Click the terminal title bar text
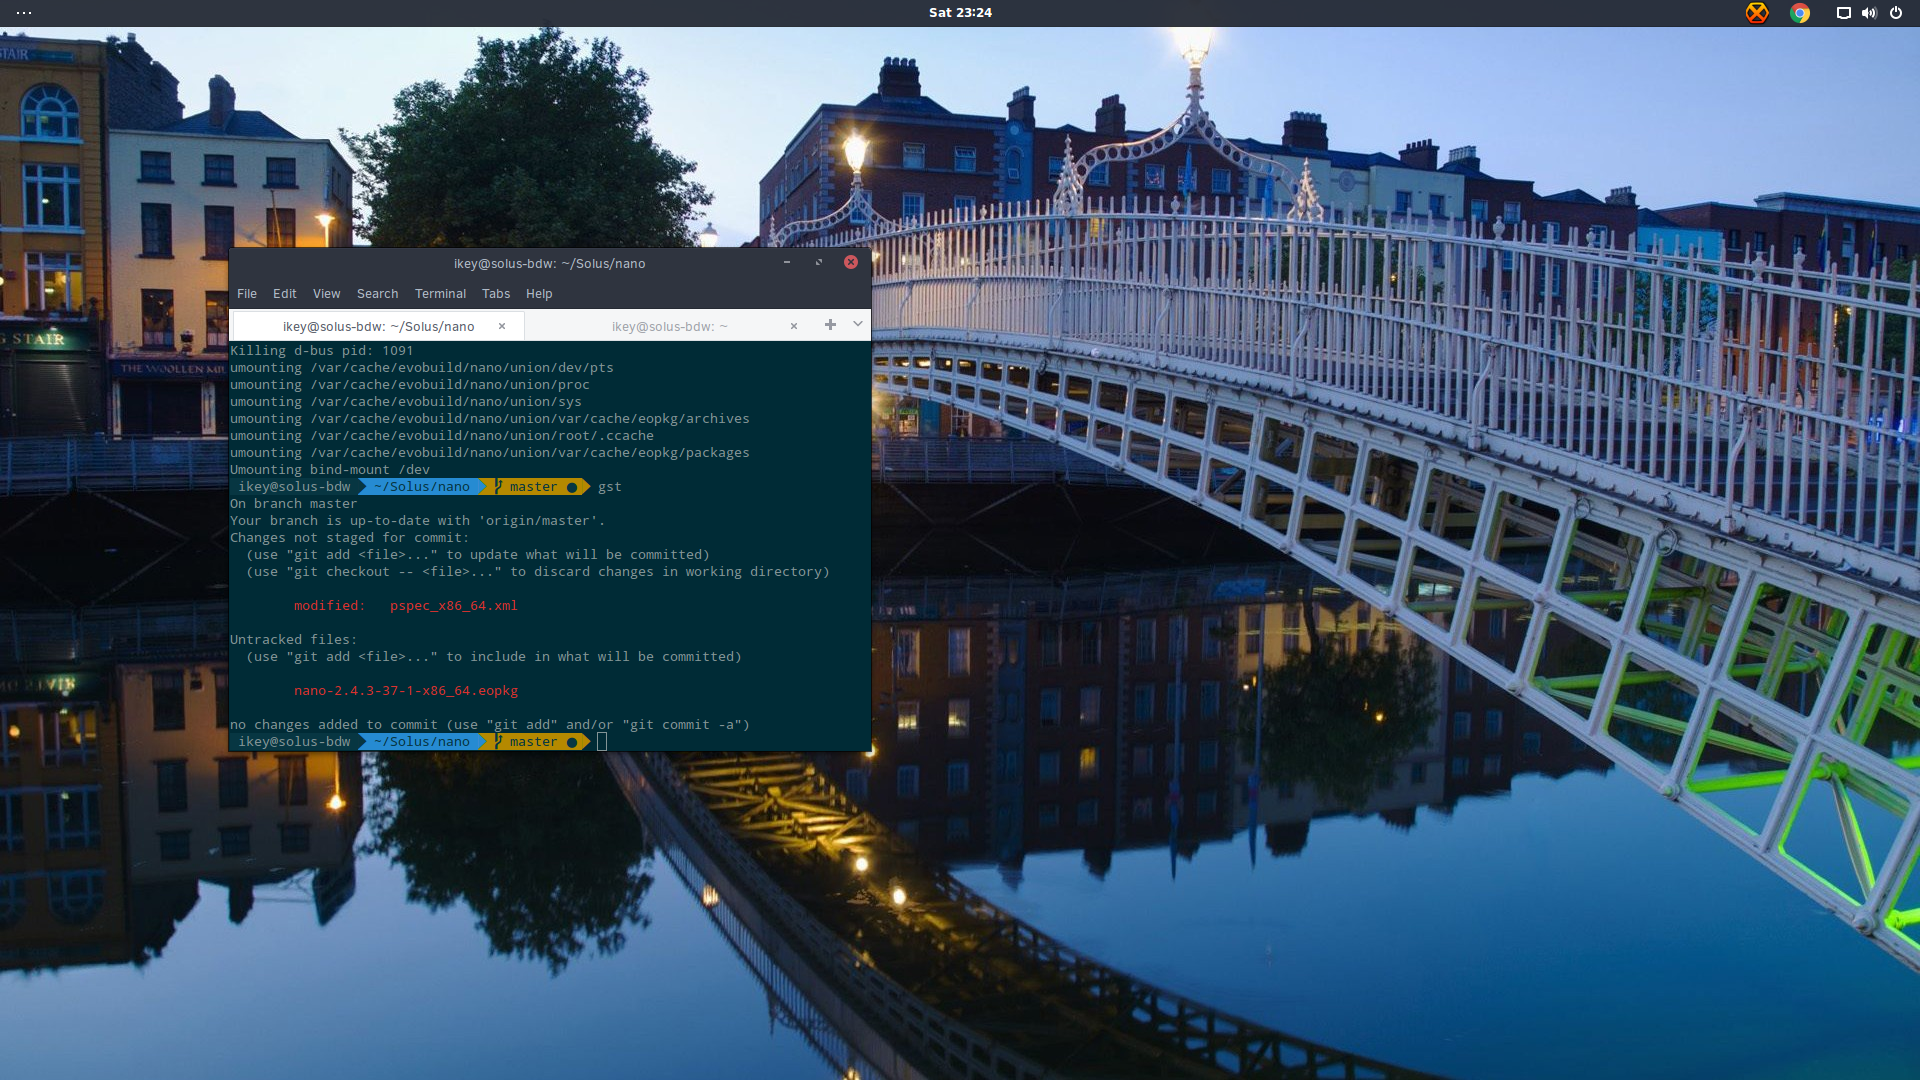This screenshot has height=1080, width=1920. coord(549,264)
